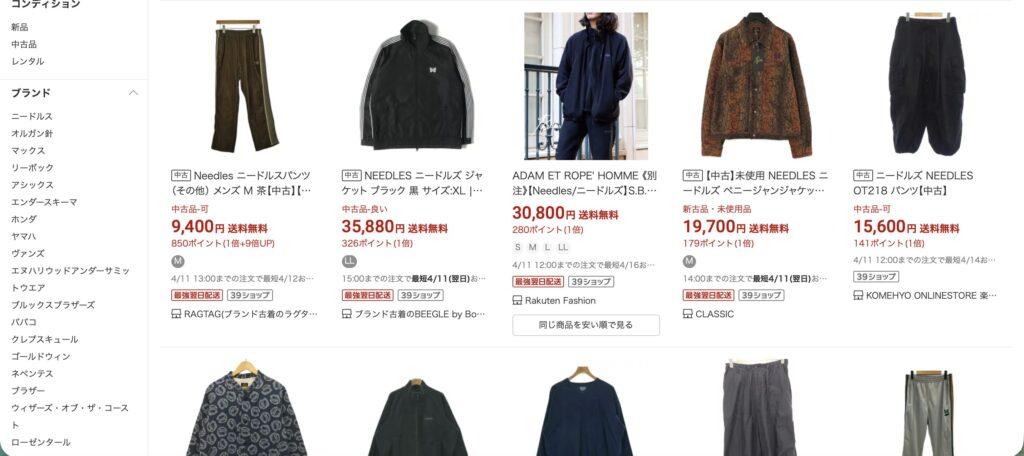The image size is (1024, 456).
Task: Select ニードルス brand filter
Action: click(x=31, y=116)
